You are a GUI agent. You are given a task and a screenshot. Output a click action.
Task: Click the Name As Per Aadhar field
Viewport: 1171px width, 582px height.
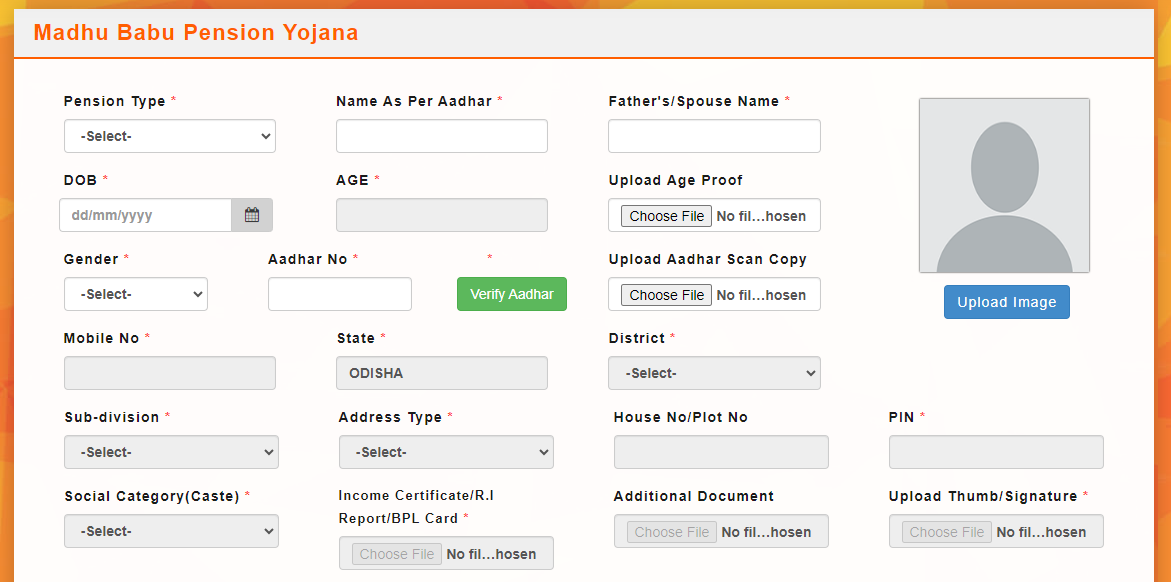click(x=441, y=136)
